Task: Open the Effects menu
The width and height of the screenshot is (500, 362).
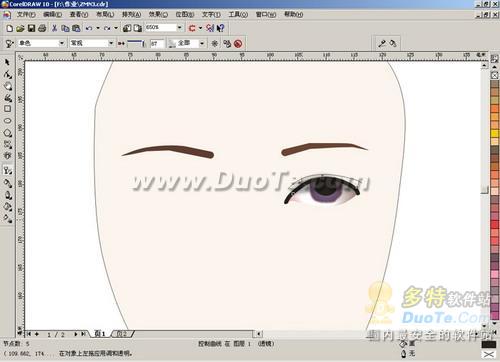Action: tap(158, 14)
